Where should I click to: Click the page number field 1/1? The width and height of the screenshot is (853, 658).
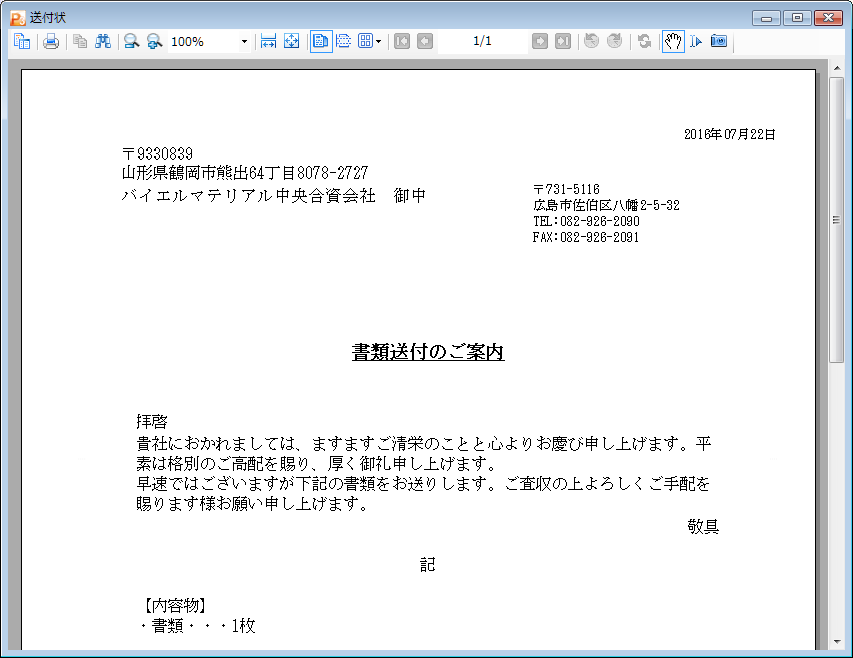[x=483, y=41]
